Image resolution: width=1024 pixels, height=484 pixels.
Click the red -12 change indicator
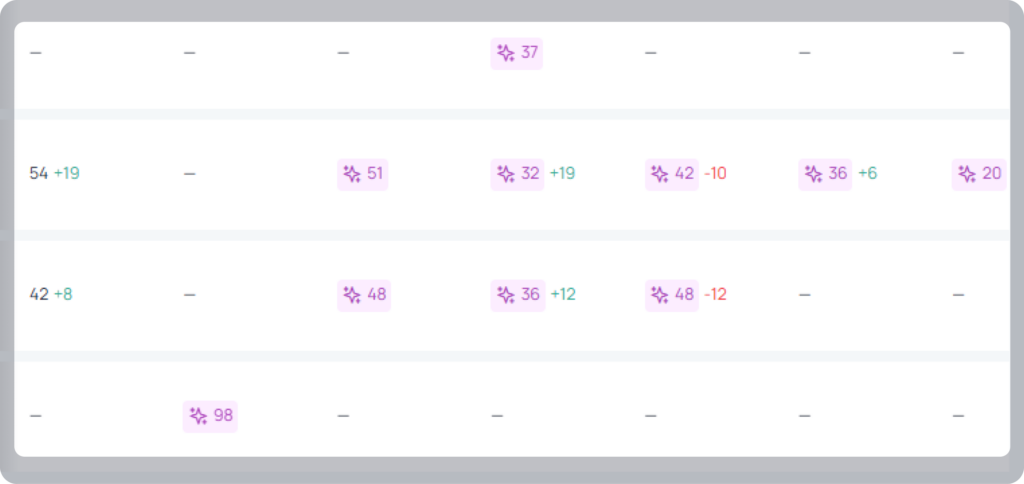pos(715,295)
